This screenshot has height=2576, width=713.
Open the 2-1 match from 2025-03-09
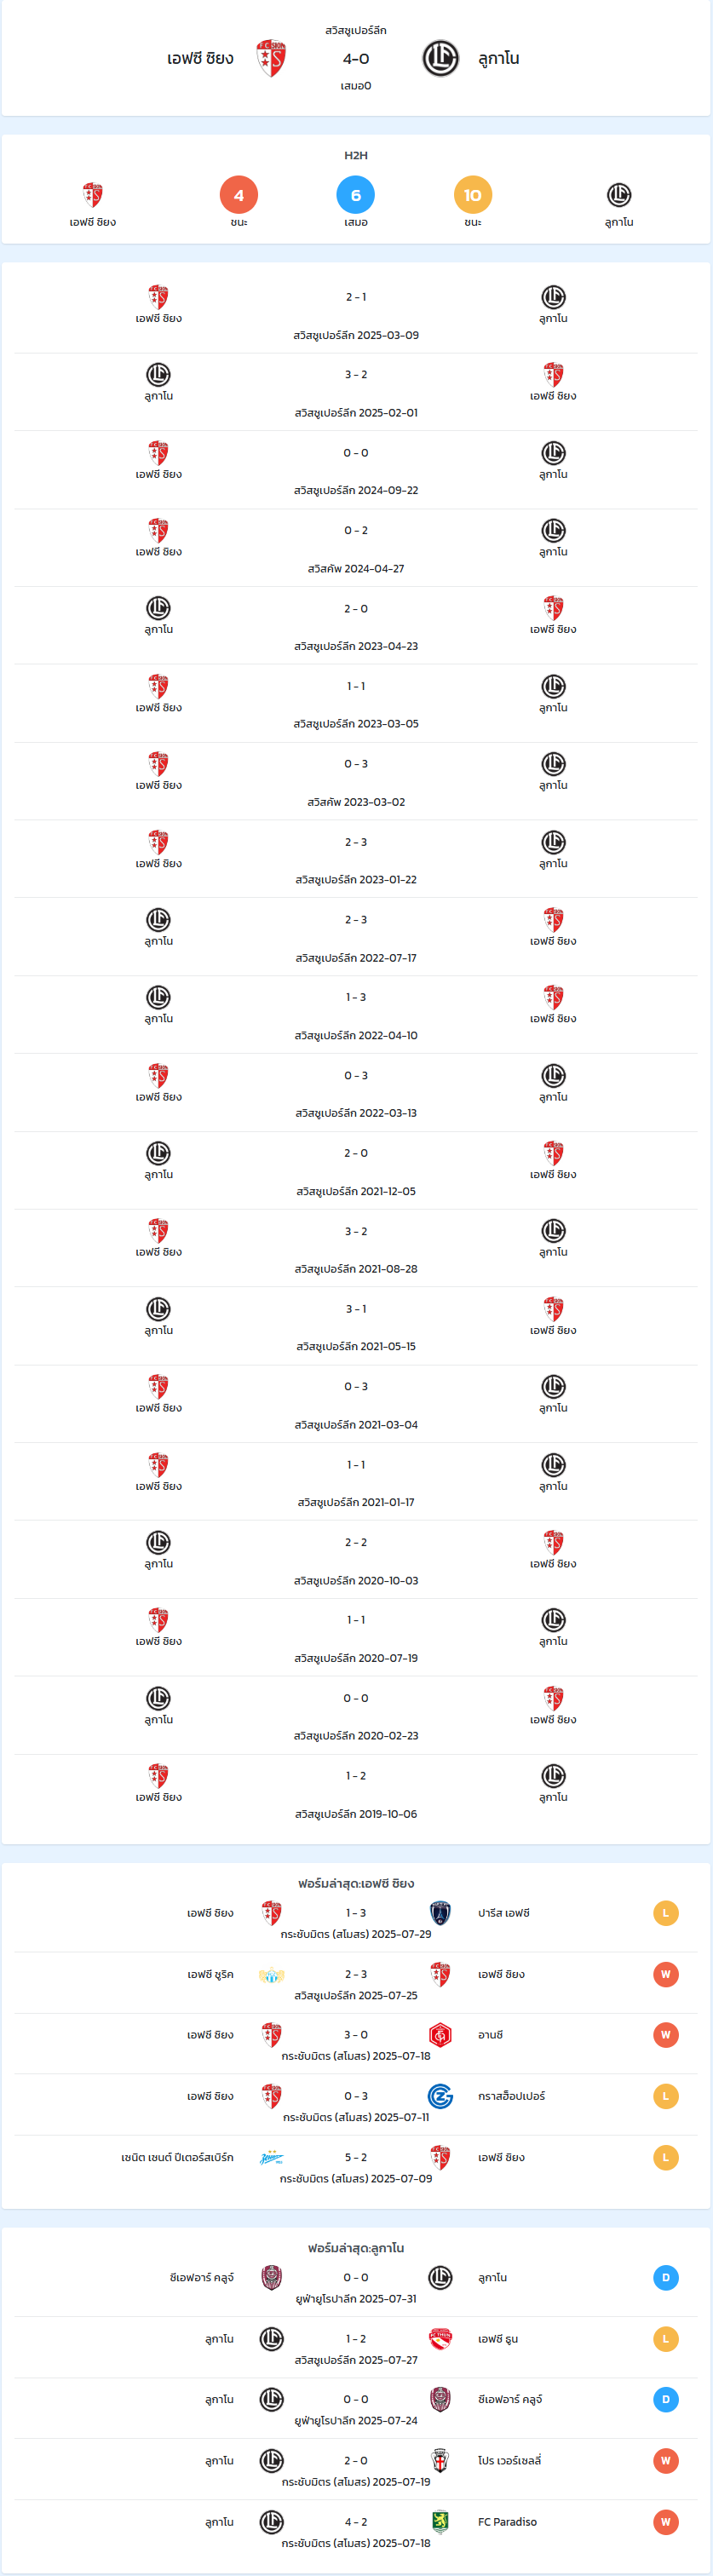[356, 314]
